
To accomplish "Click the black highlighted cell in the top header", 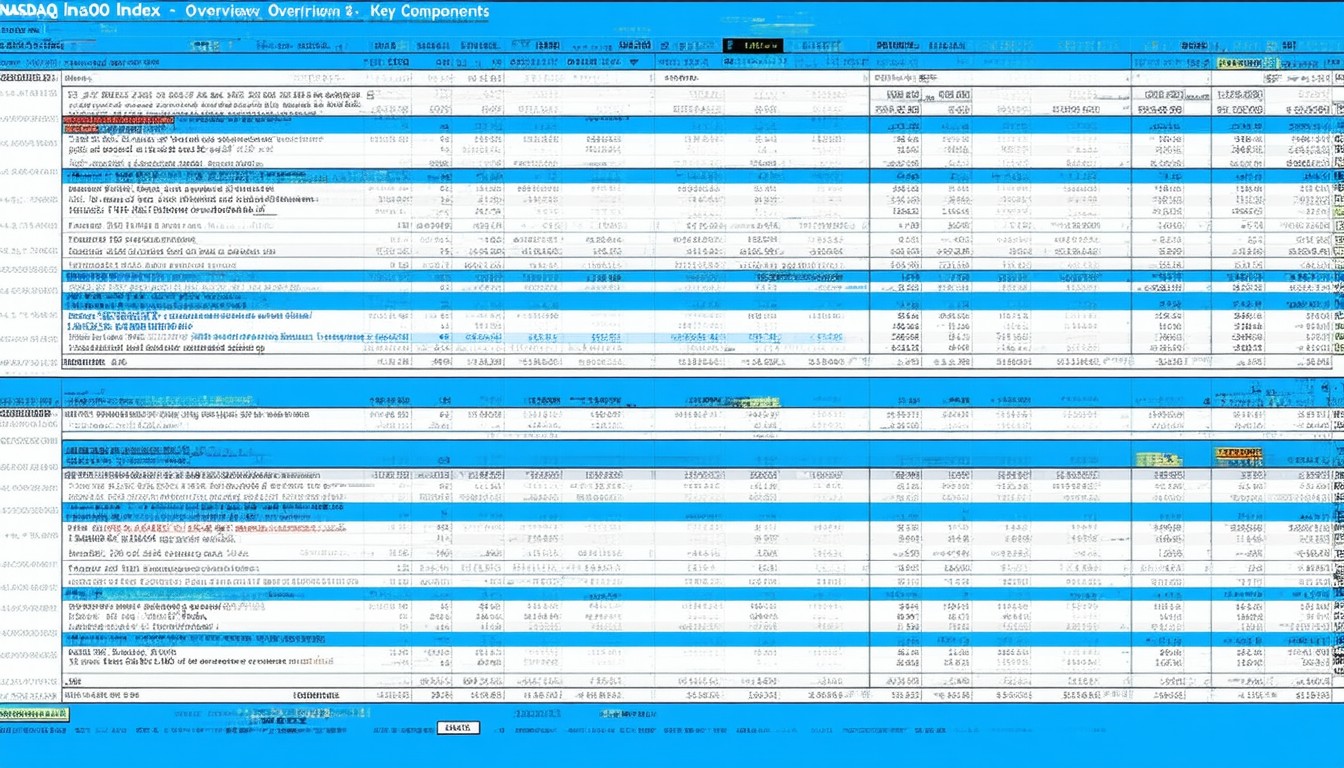I will click(x=752, y=45).
